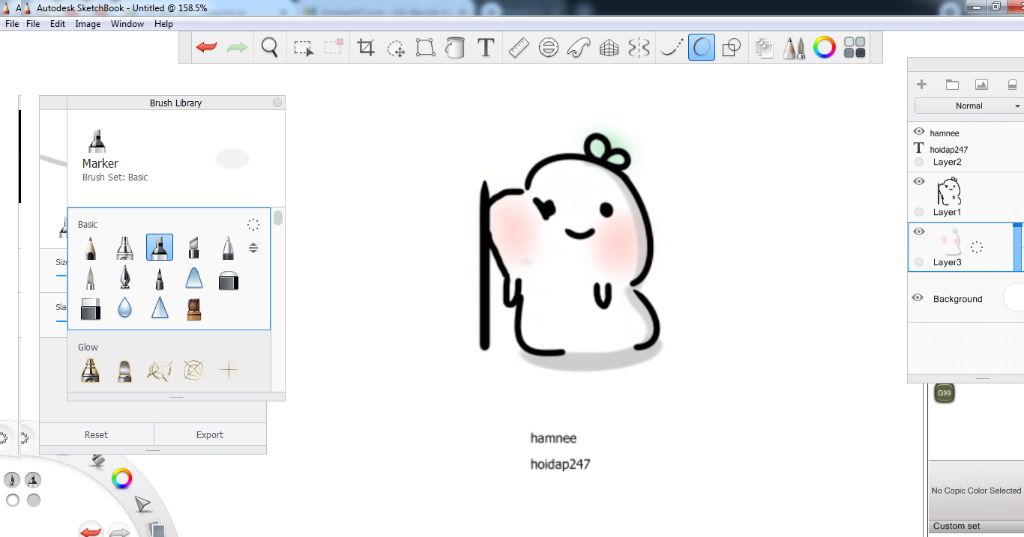Open the Layer3 dotted marking menu
Viewport: 1024px width, 537px height.
pos(977,247)
